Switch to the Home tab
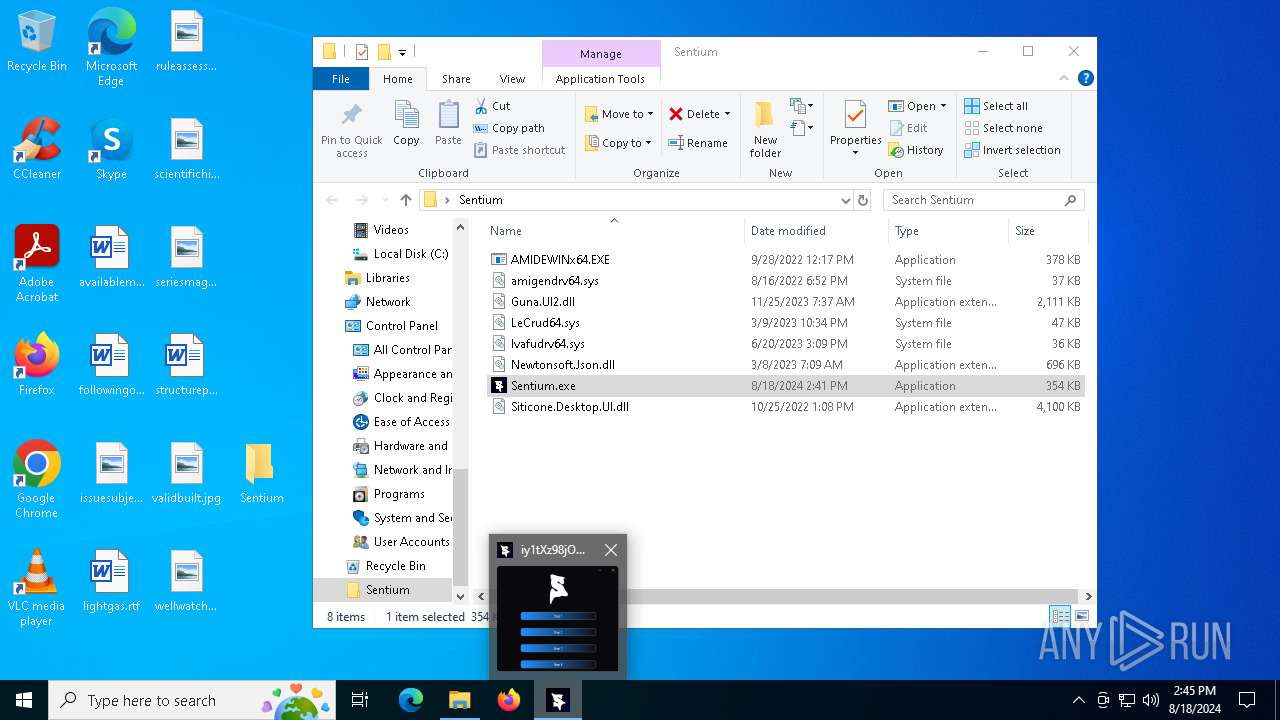 [397, 79]
